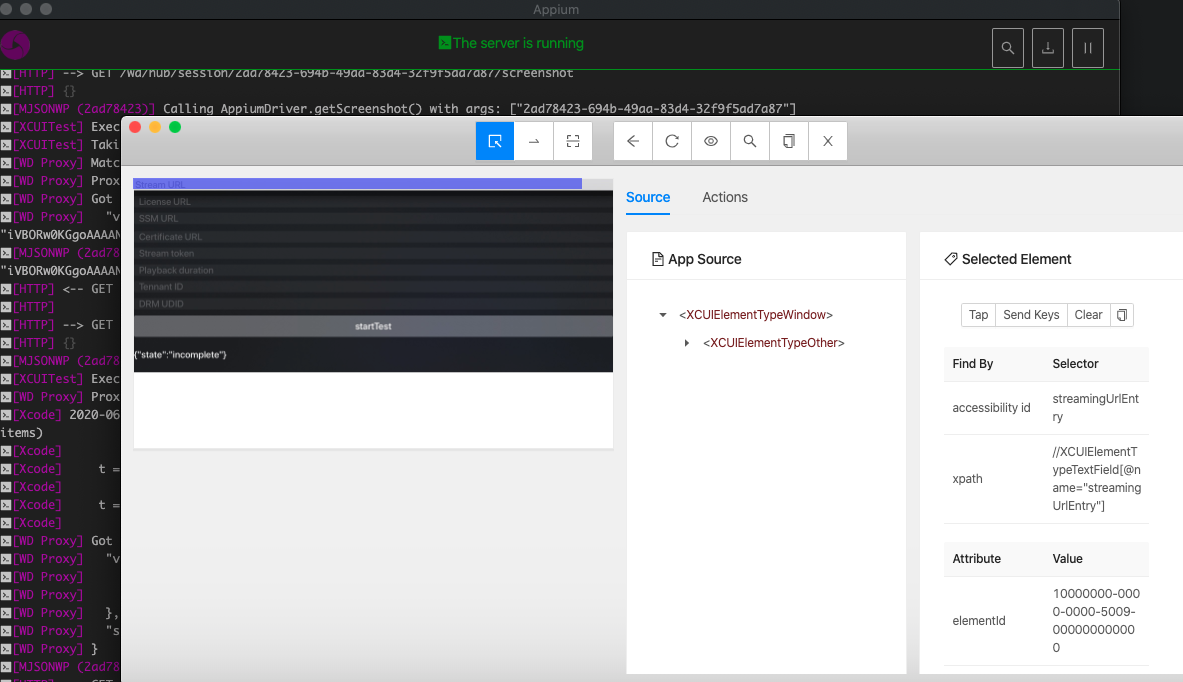Expand the XCUIElementTypeOther node
The image size is (1183, 682).
click(x=686, y=342)
